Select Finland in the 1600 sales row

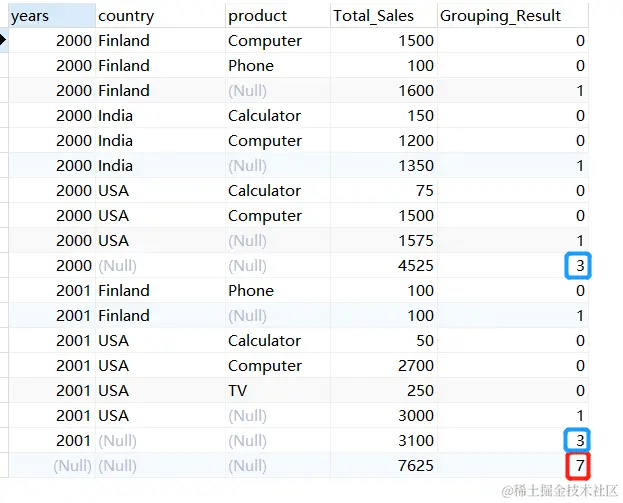161,91
